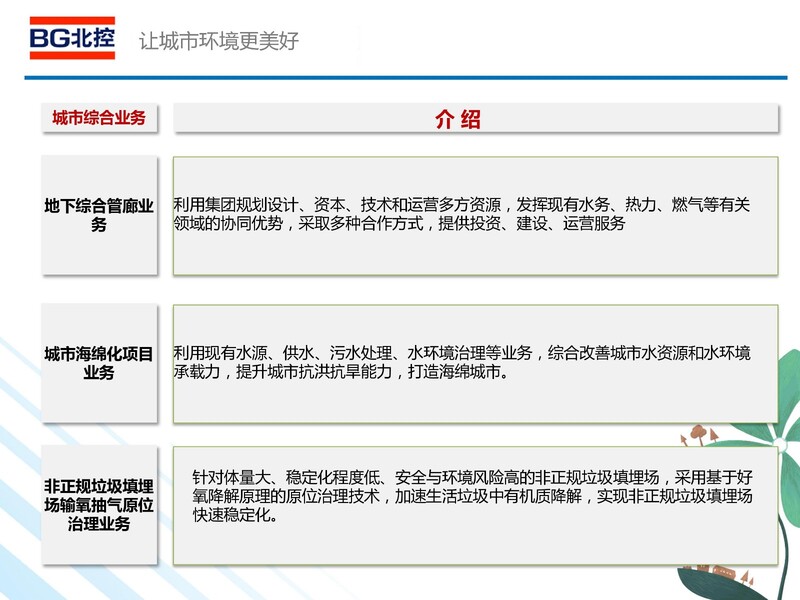Select the 城市海绵化项目业务 label box
This screenshot has height=600, width=800.
click(x=99, y=363)
